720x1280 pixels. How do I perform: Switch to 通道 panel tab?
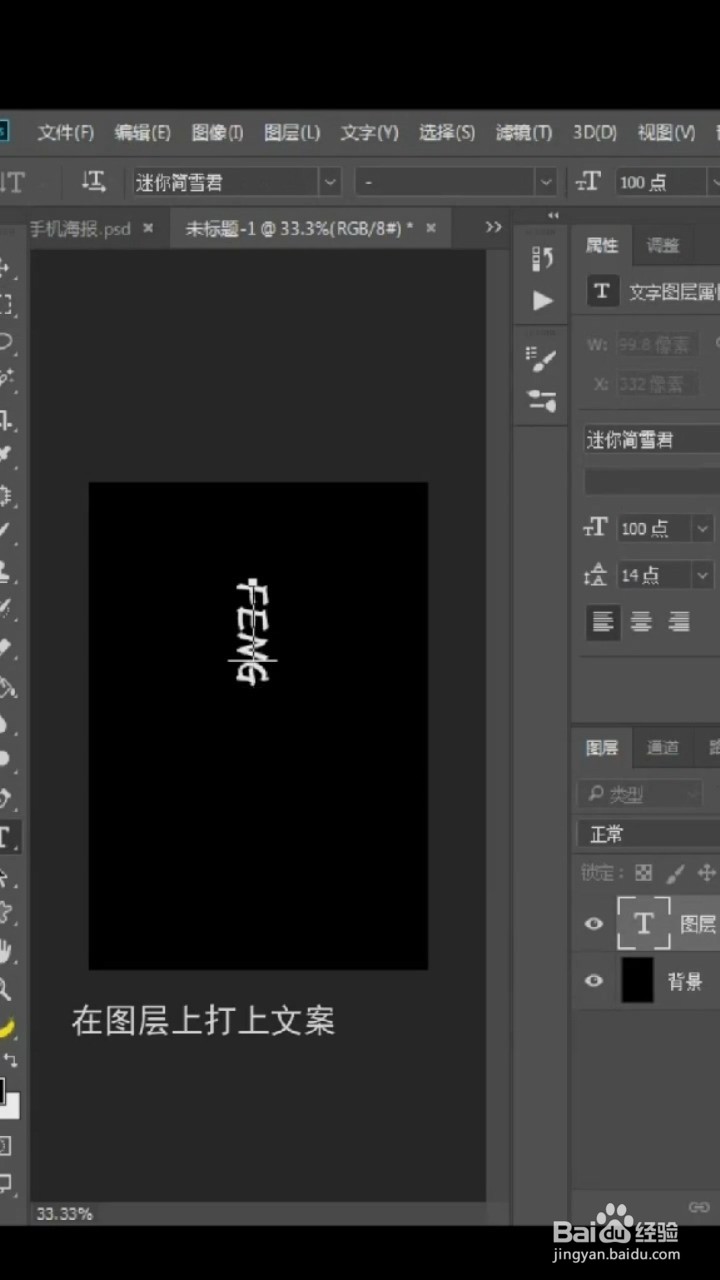click(662, 747)
